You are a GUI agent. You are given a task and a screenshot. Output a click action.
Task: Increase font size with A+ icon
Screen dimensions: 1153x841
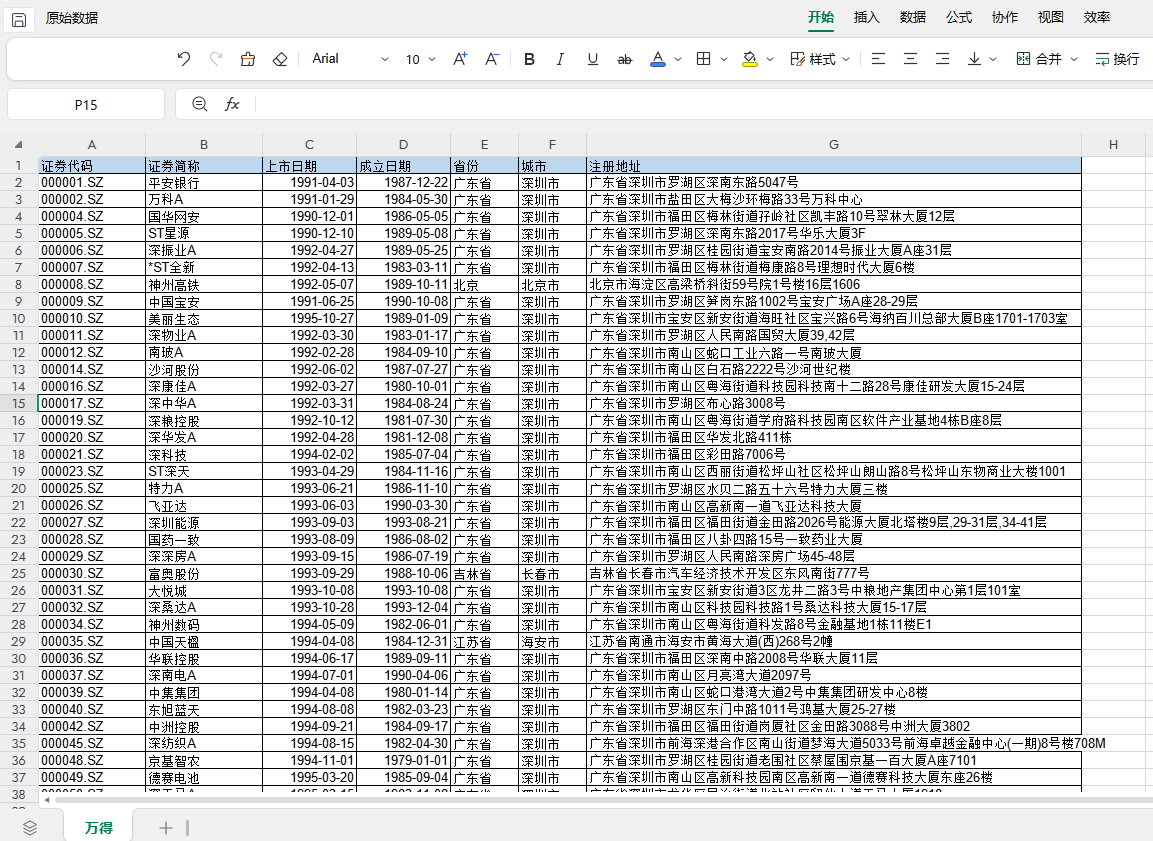[x=460, y=59]
